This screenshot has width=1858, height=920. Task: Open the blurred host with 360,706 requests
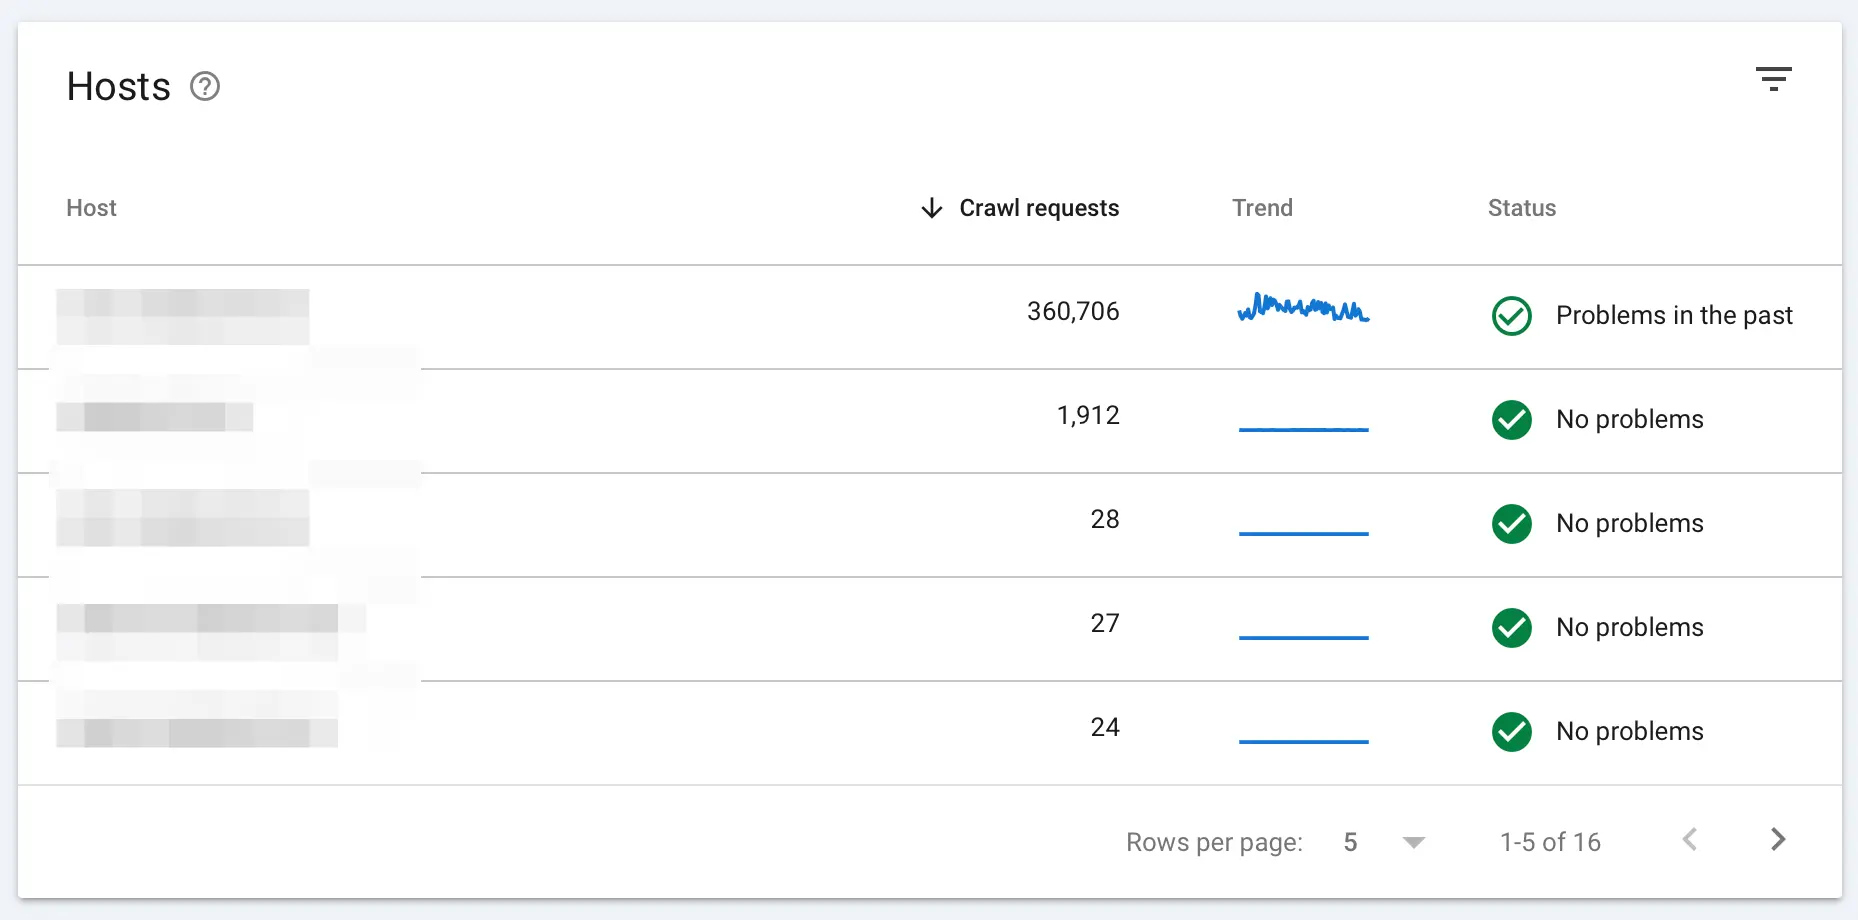tap(183, 316)
